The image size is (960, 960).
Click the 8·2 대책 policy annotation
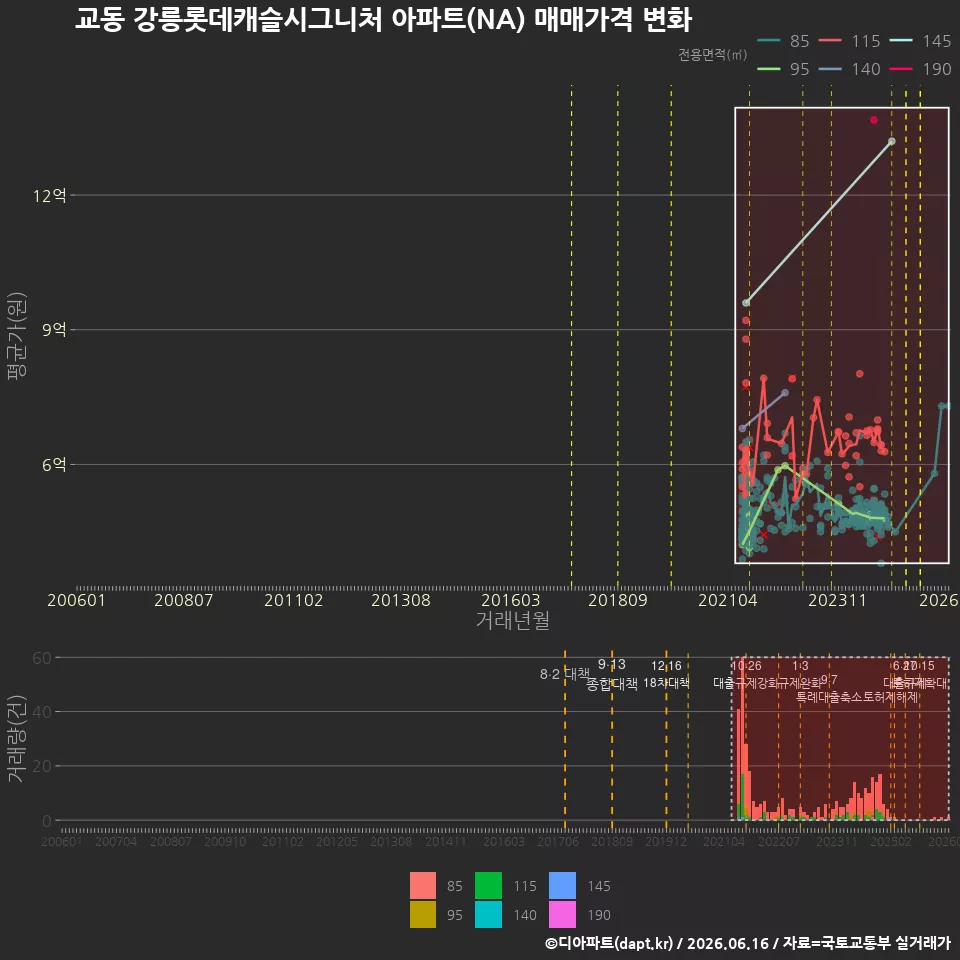tap(564, 674)
